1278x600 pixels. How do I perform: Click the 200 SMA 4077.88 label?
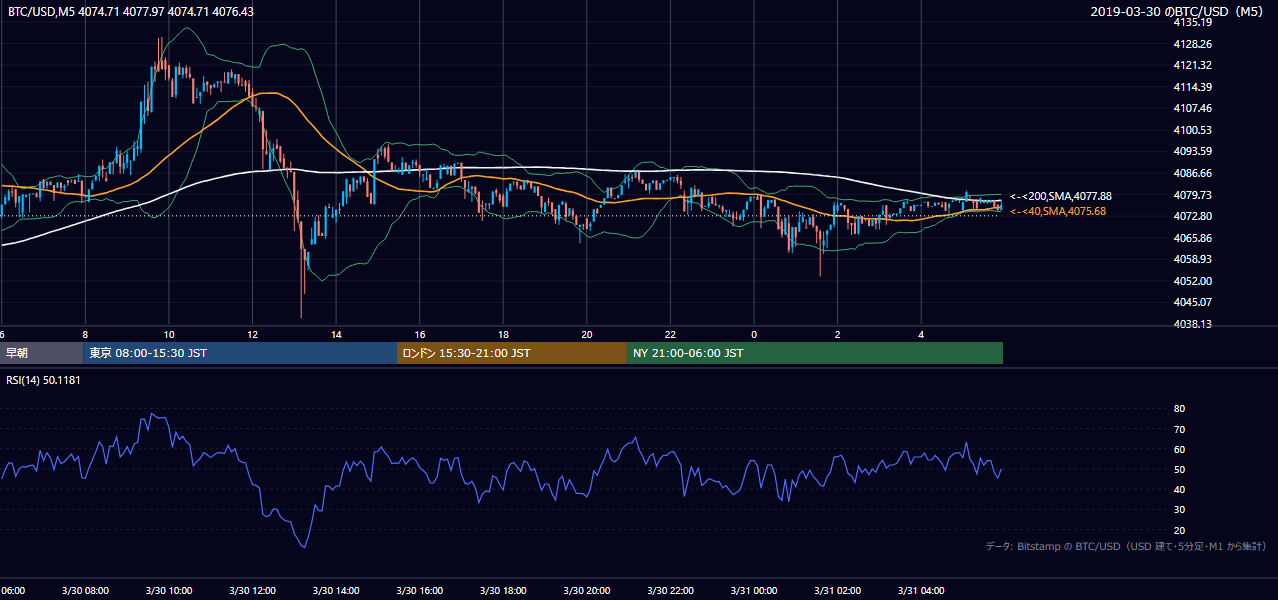[x=1060, y=197]
